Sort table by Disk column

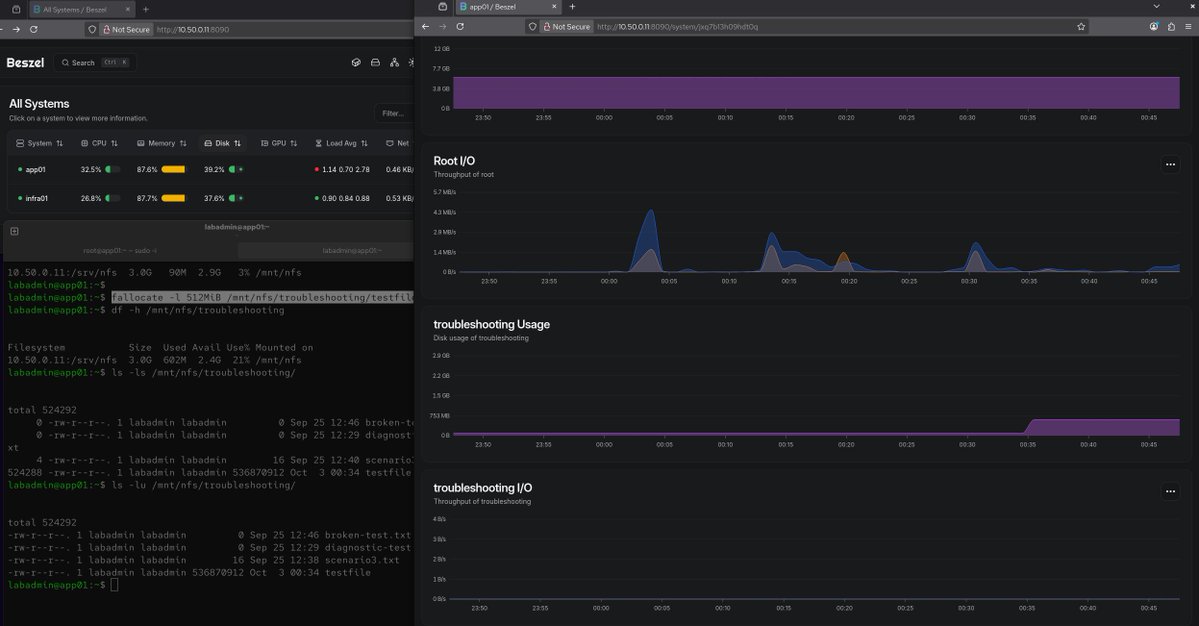click(x=223, y=143)
